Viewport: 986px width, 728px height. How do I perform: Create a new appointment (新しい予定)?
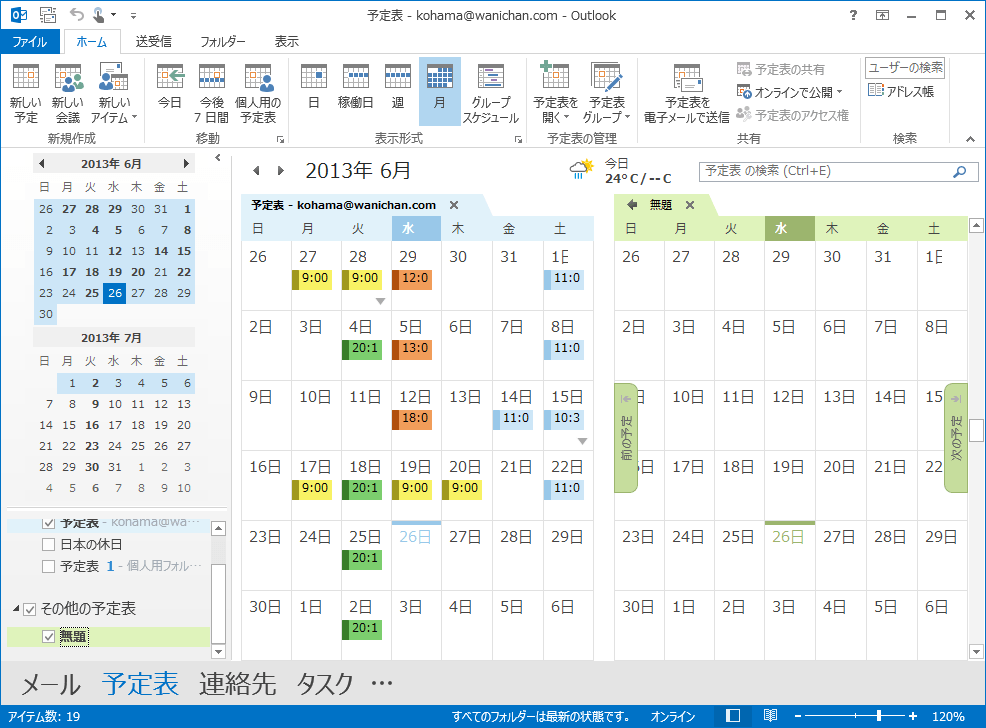26,93
